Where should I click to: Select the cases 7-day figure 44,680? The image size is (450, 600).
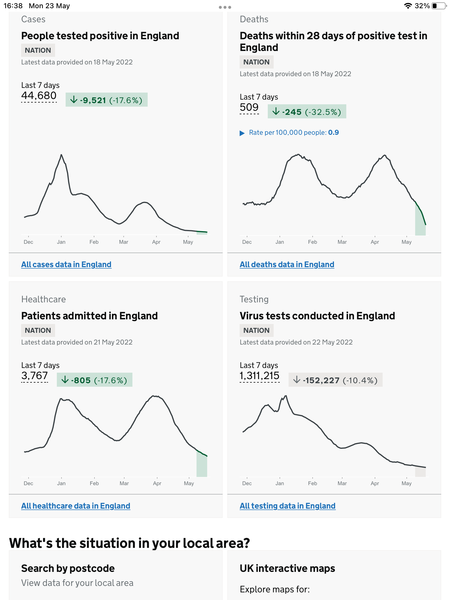[39, 96]
